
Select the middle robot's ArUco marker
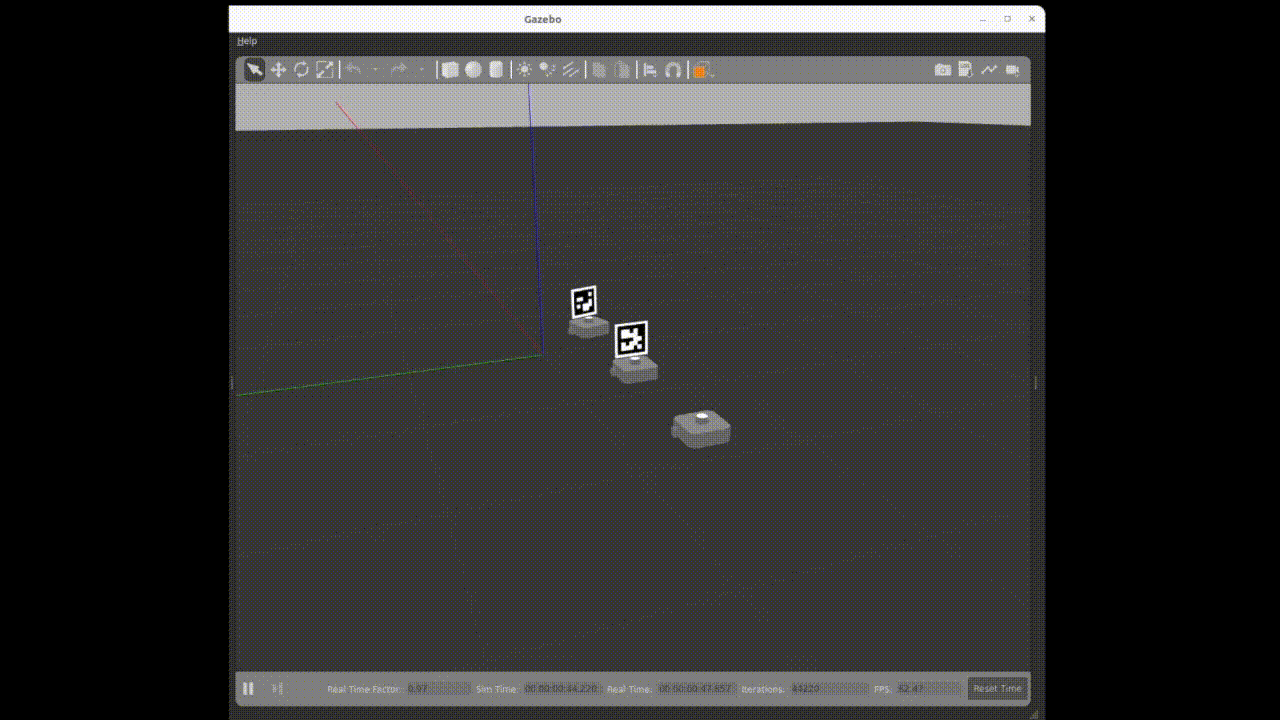click(x=631, y=339)
